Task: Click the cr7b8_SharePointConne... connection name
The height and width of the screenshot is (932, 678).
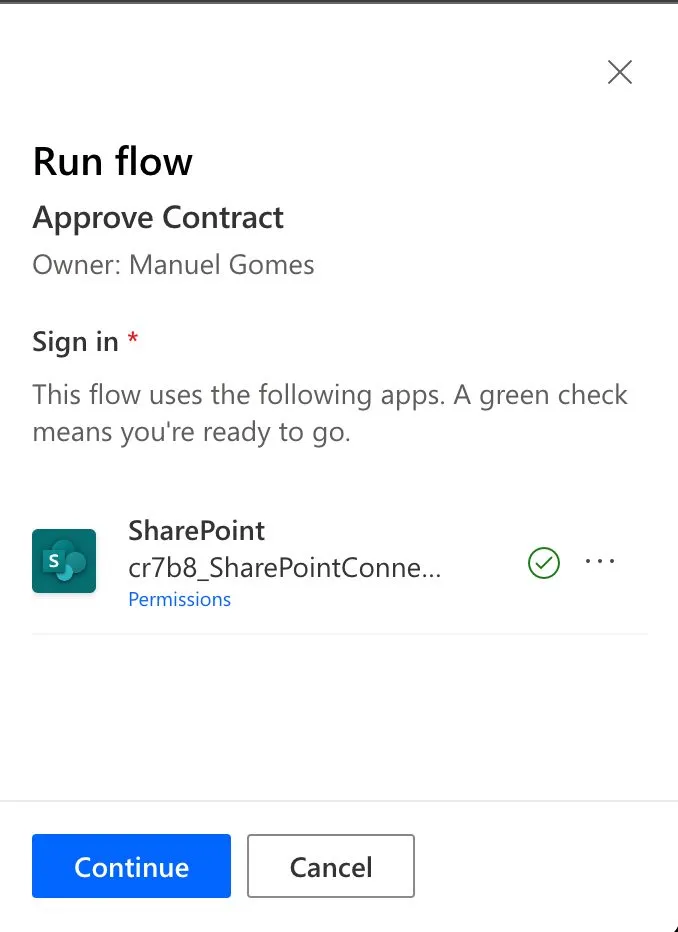Action: (284, 568)
